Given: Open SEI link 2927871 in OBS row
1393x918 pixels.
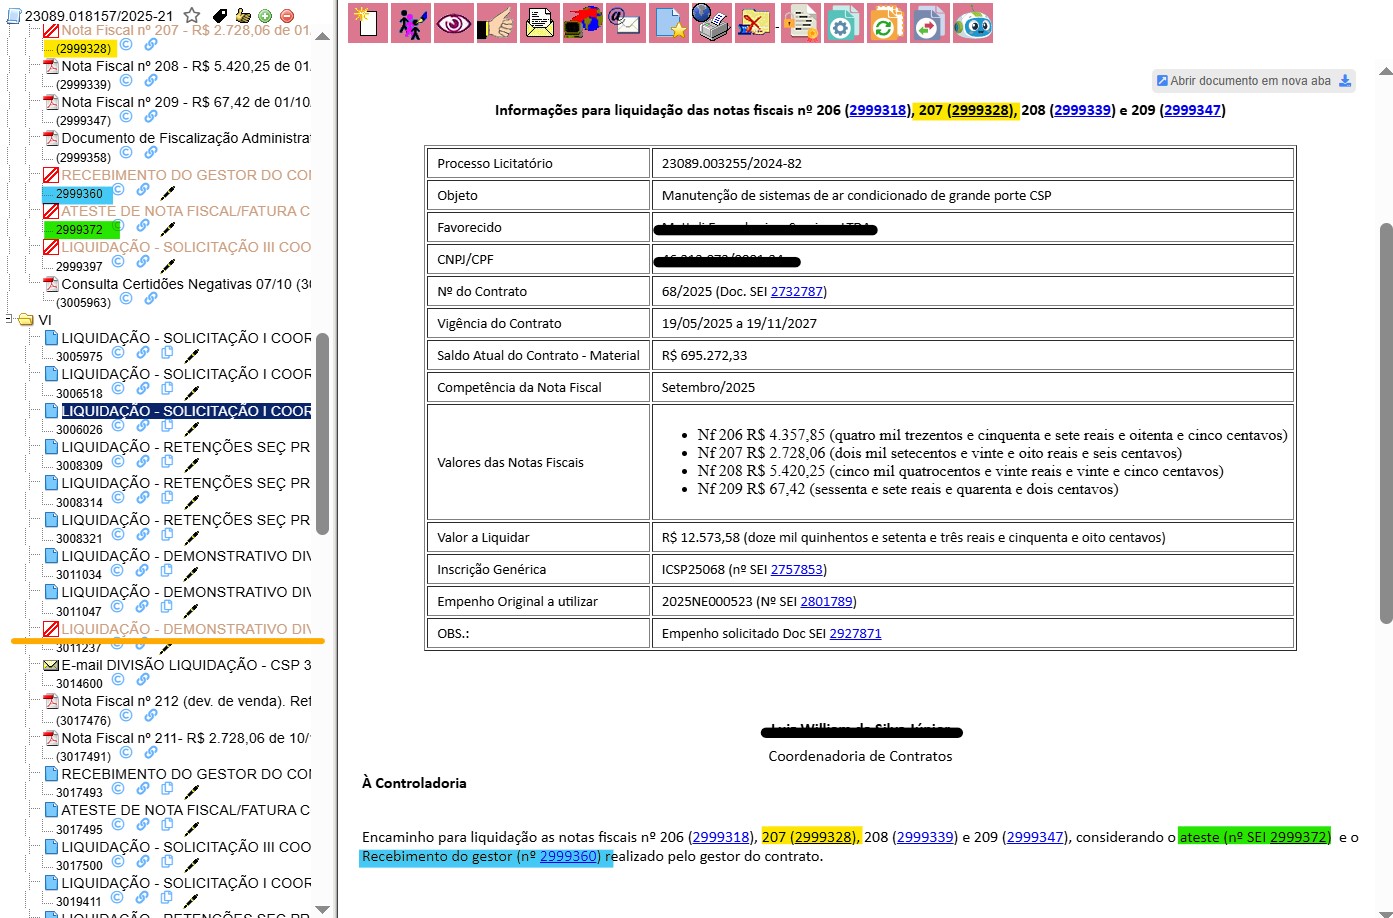Looking at the screenshot, I should pyautogui.click(x=855, y=634).
